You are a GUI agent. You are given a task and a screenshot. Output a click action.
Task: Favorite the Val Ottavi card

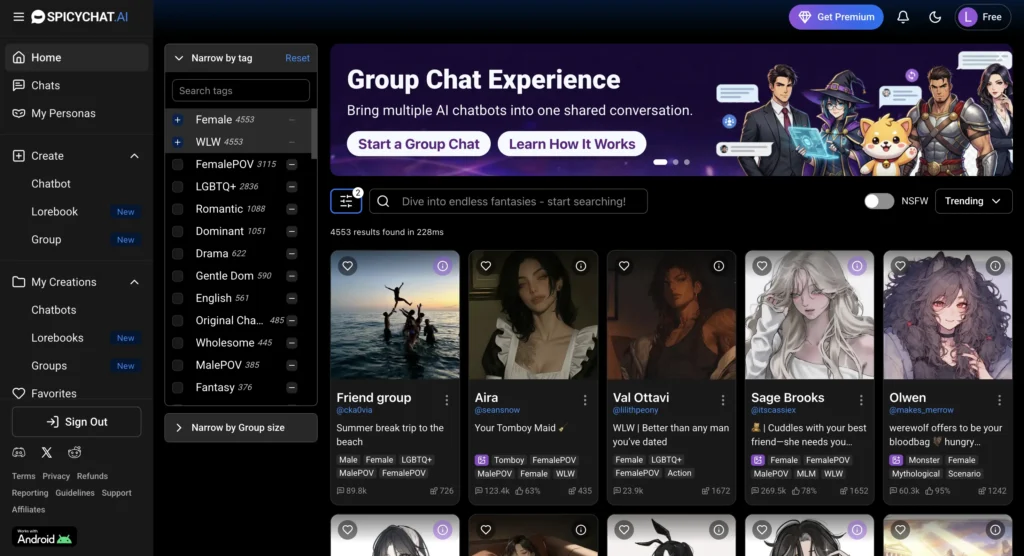point(624,266)
